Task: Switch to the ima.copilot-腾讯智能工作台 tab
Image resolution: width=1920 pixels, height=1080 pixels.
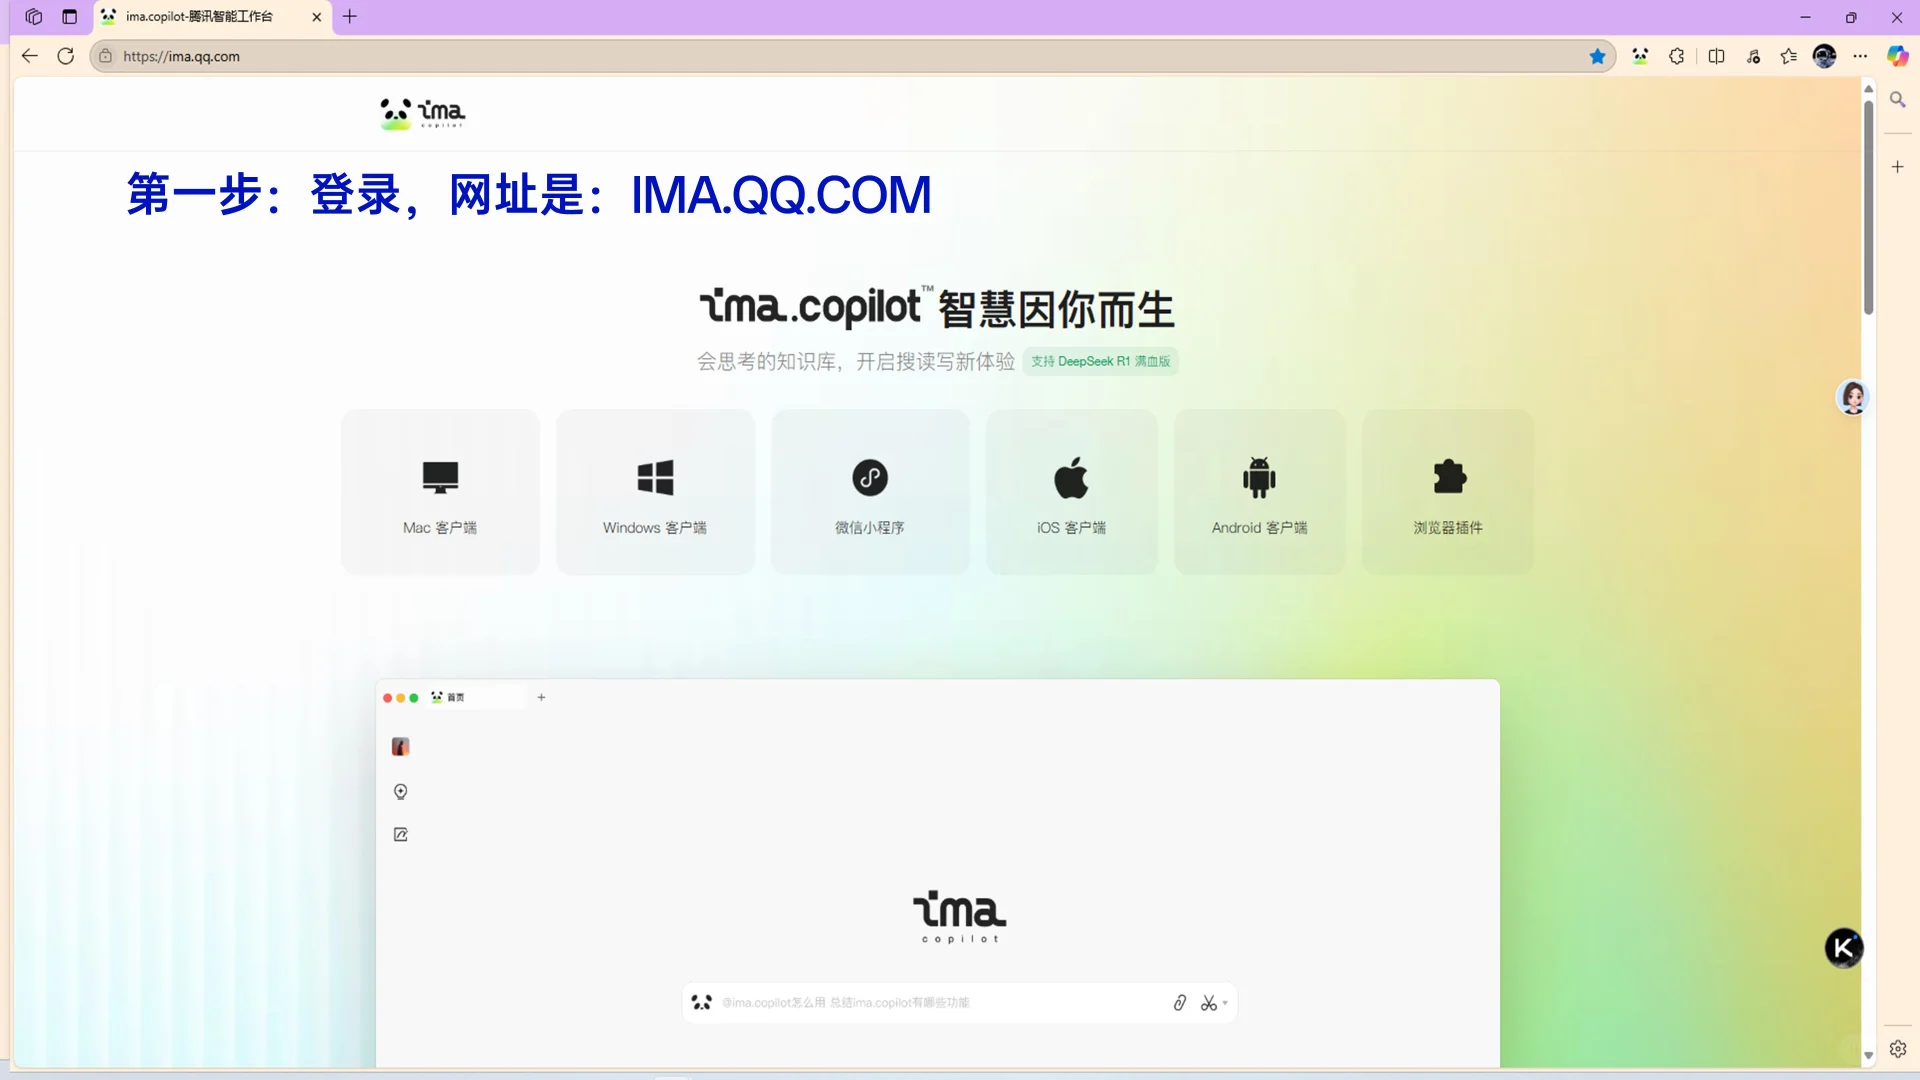Action: click(200, 17)
